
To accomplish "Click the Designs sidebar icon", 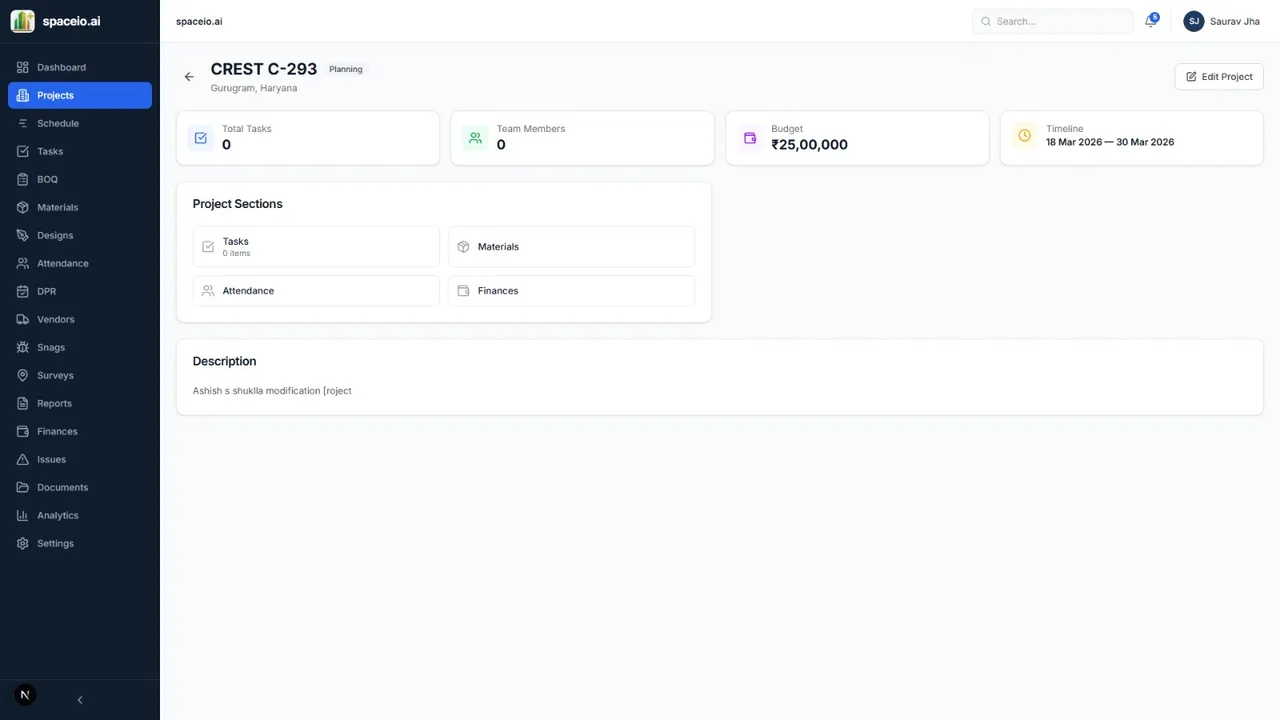I will (23, 235).
